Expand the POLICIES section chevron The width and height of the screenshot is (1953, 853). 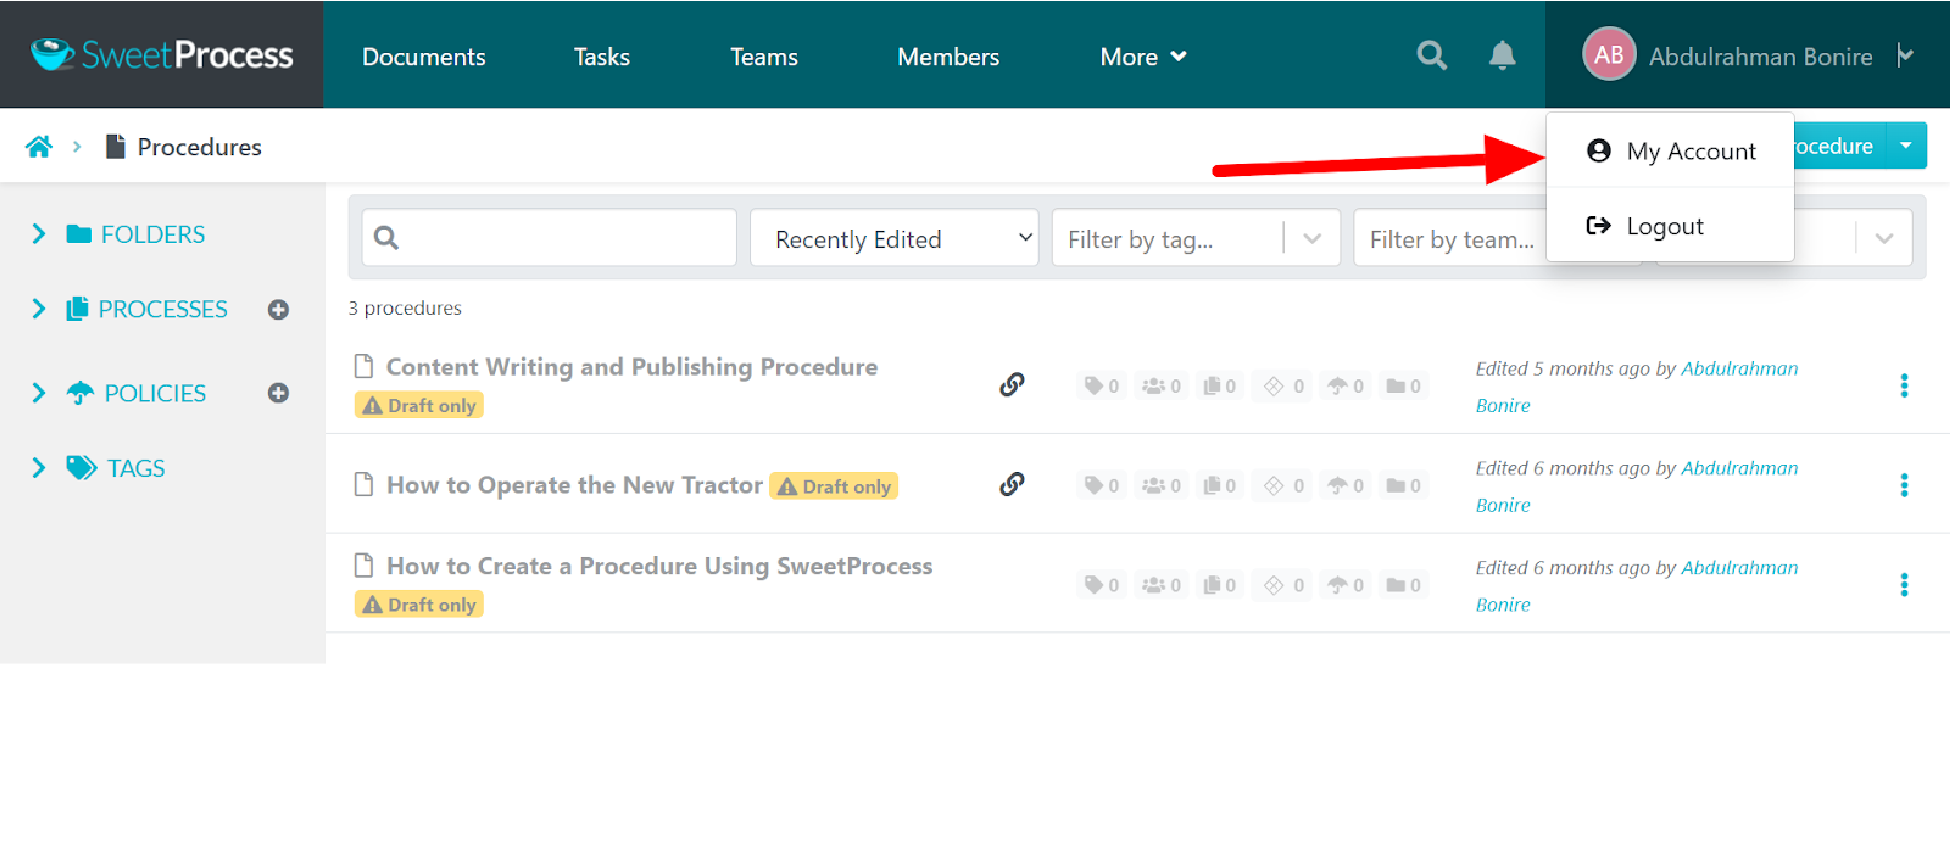(x=39, y=393)
